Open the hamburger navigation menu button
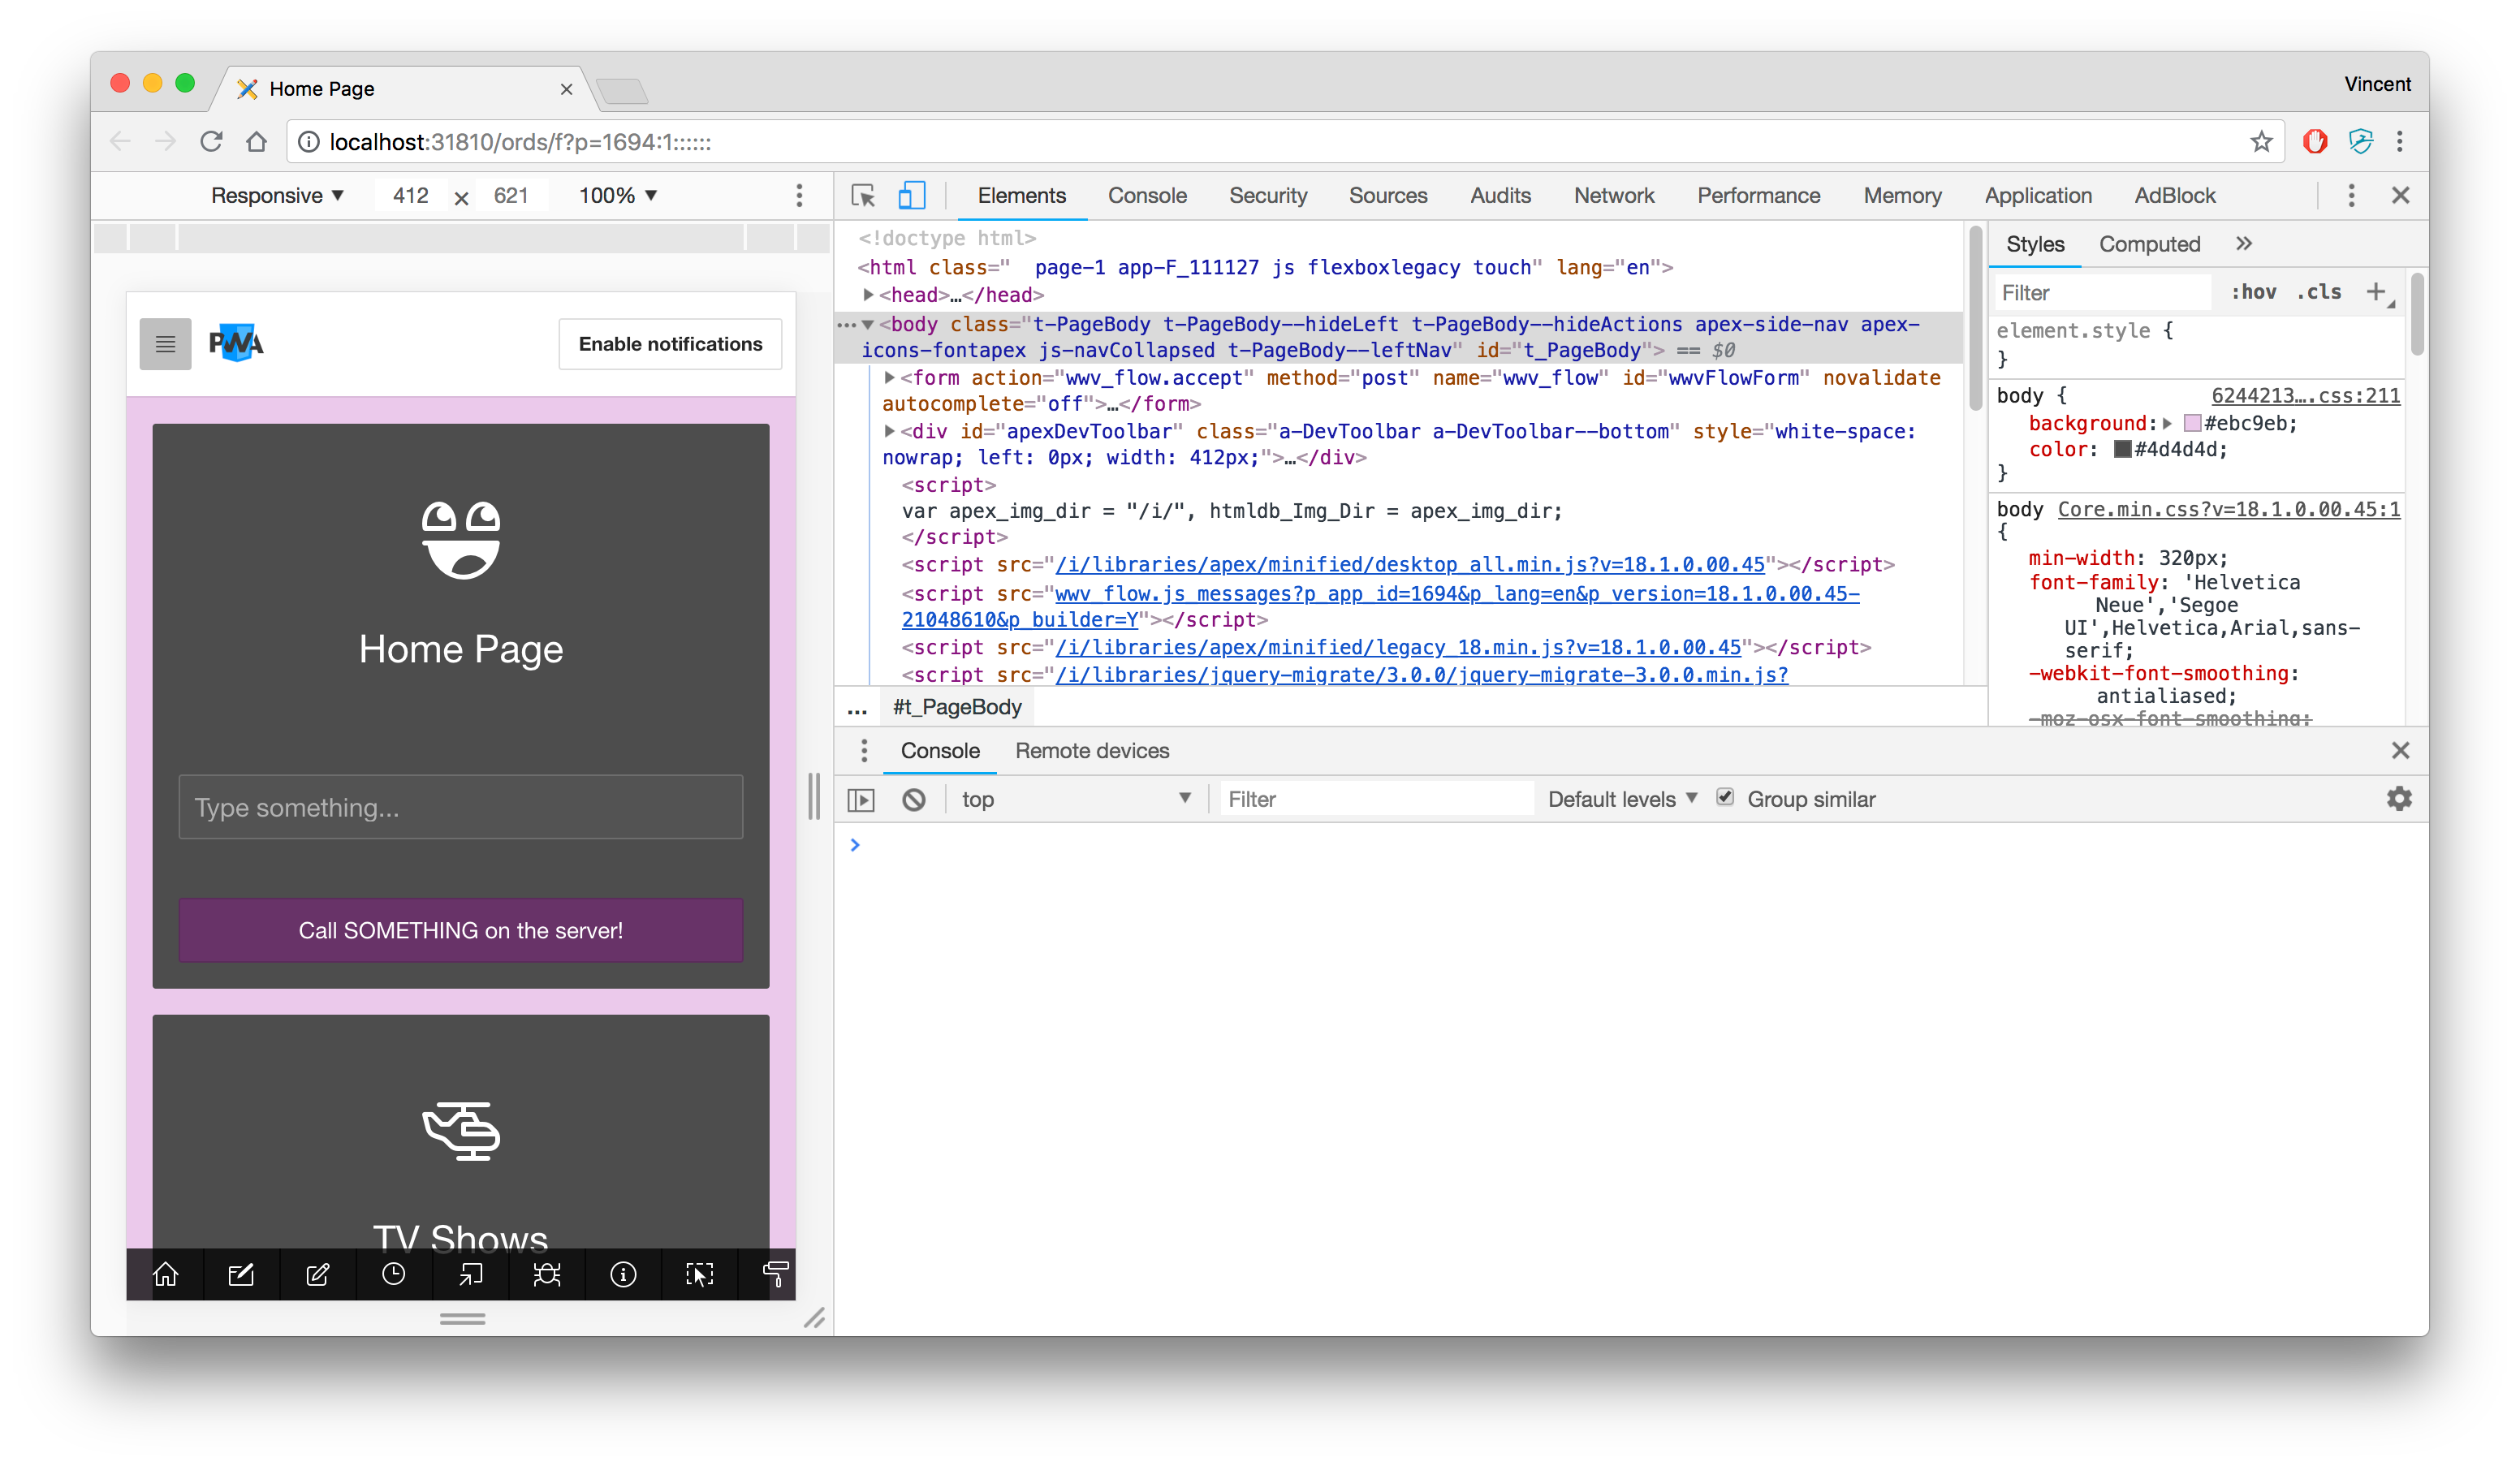Screen dimensions: 2520x1466 coord(165,344)
